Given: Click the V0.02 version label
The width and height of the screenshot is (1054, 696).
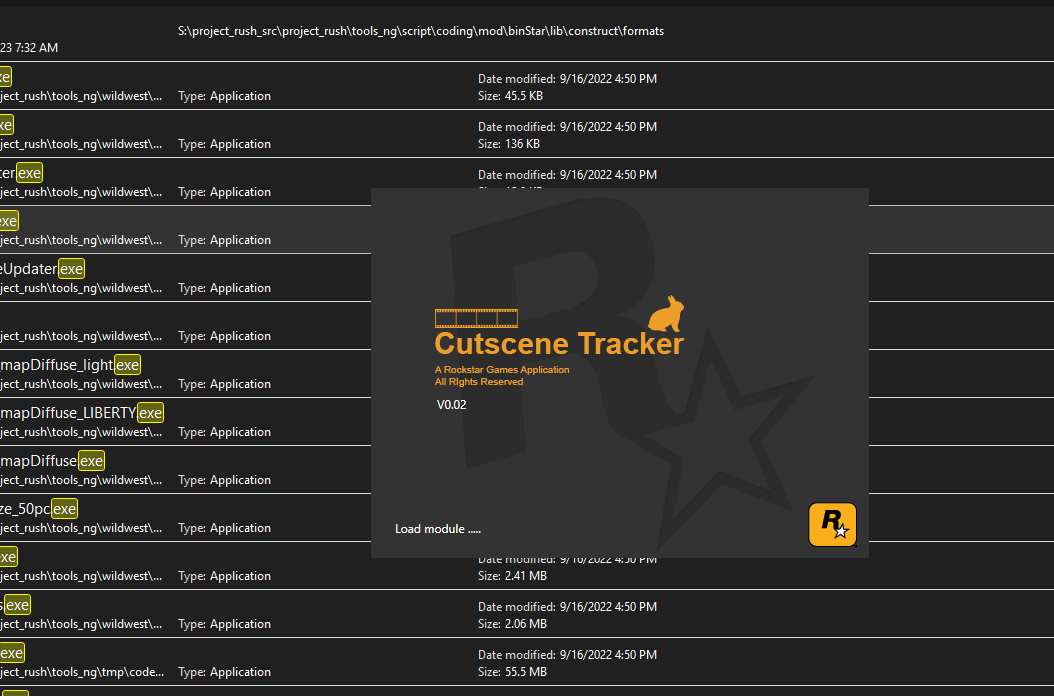Looking at the screenshot, I should click(451, 405).
